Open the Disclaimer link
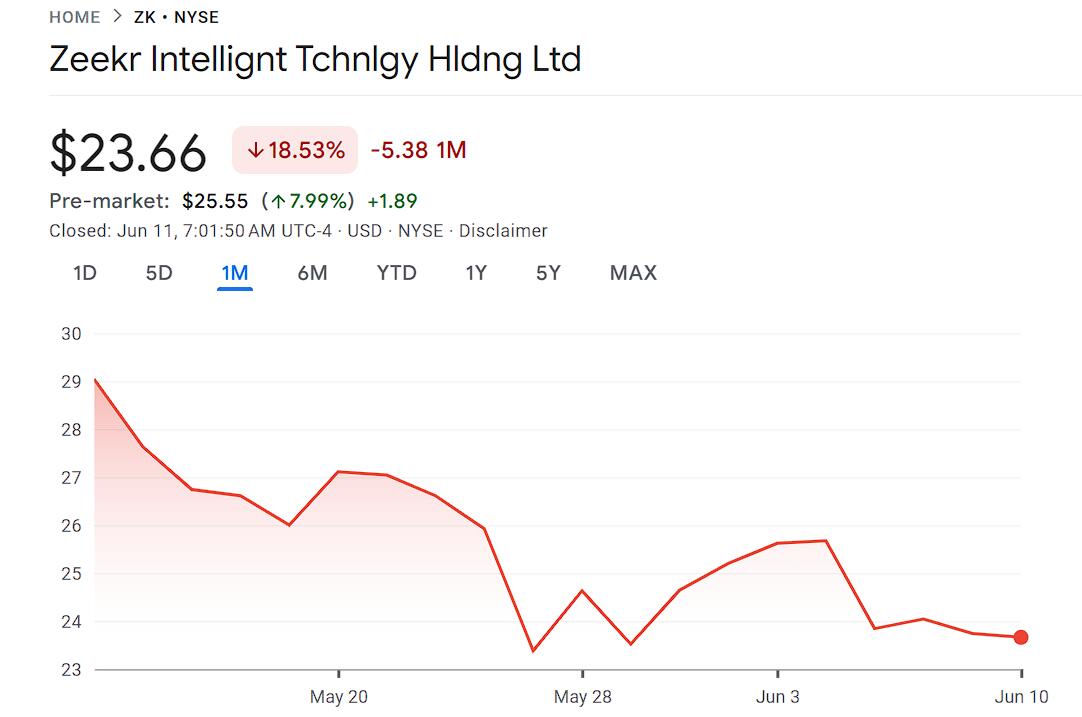The height and width of the screenshot is (717, 1082). 503,230
